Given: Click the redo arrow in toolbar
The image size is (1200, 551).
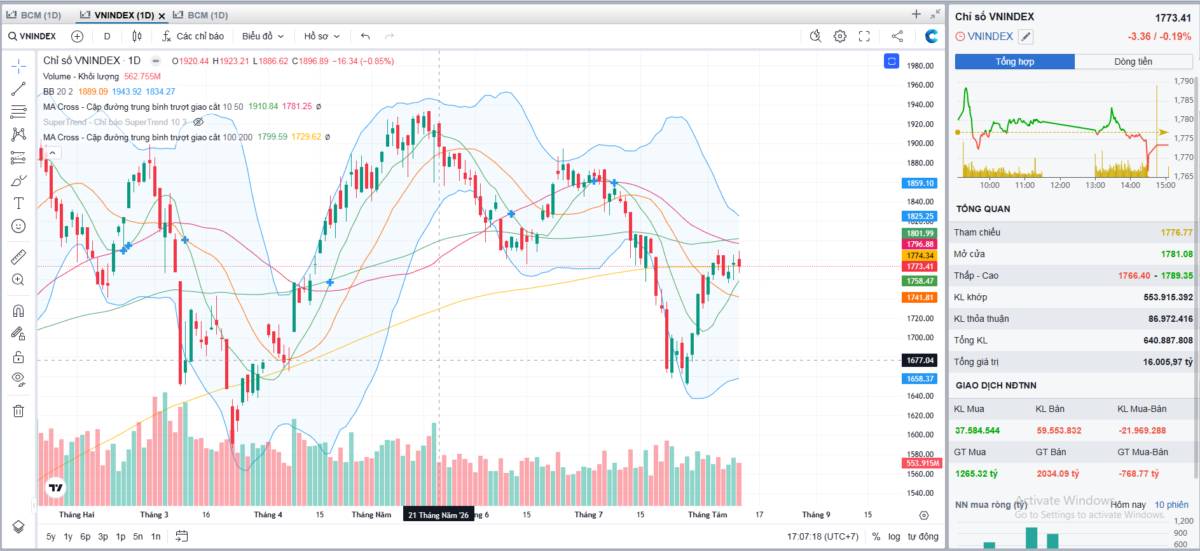Looking at the screenshot, I should [x=390, y=36].
